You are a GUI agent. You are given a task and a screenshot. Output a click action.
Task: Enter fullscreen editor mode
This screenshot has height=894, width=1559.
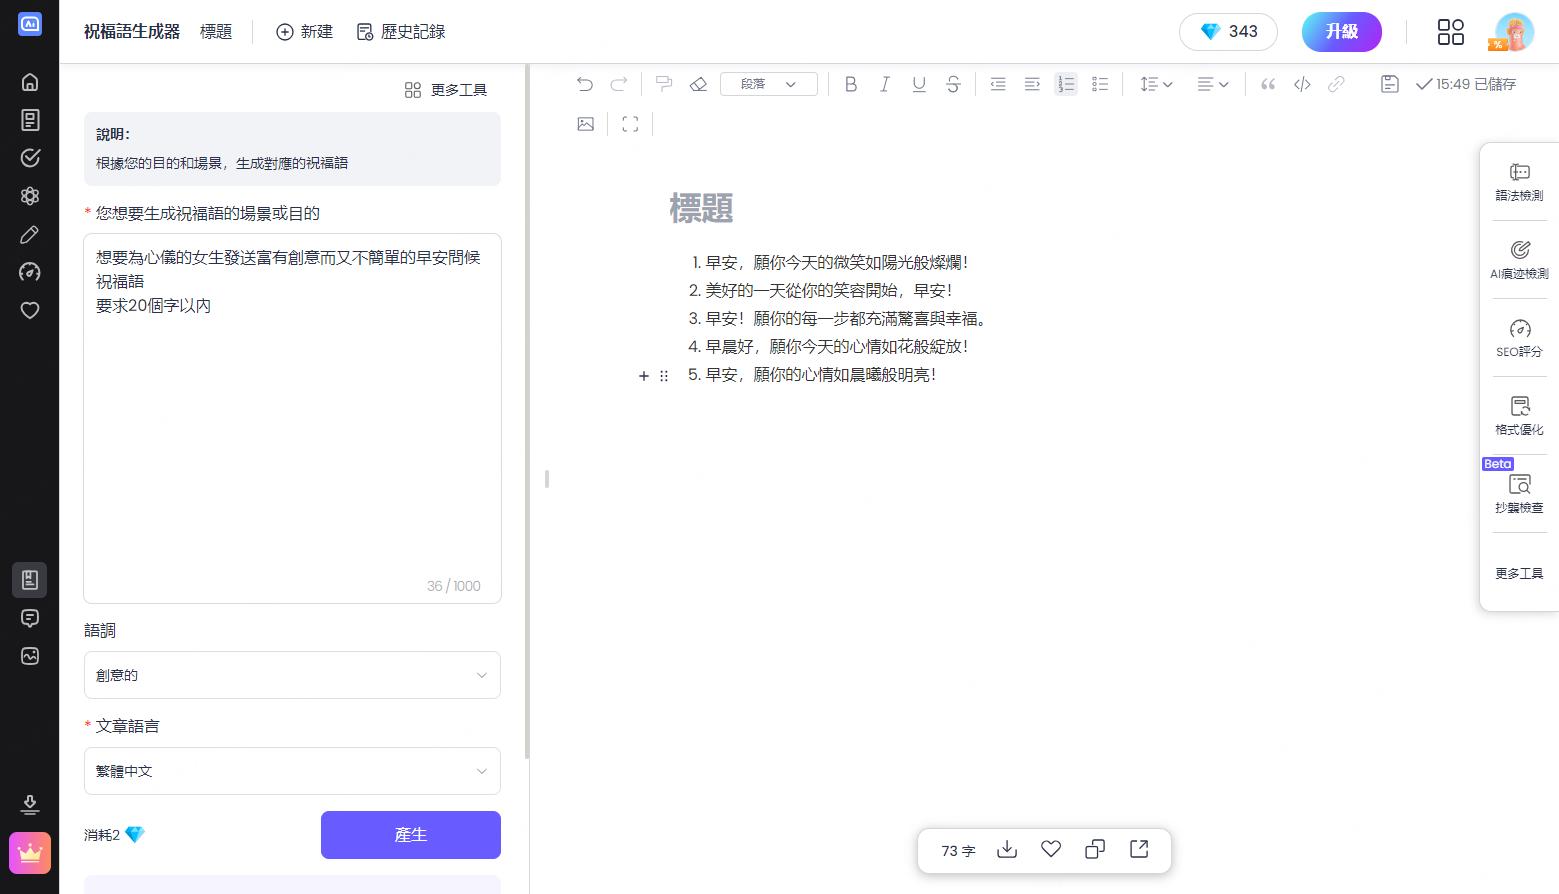[x=630, y=124]
